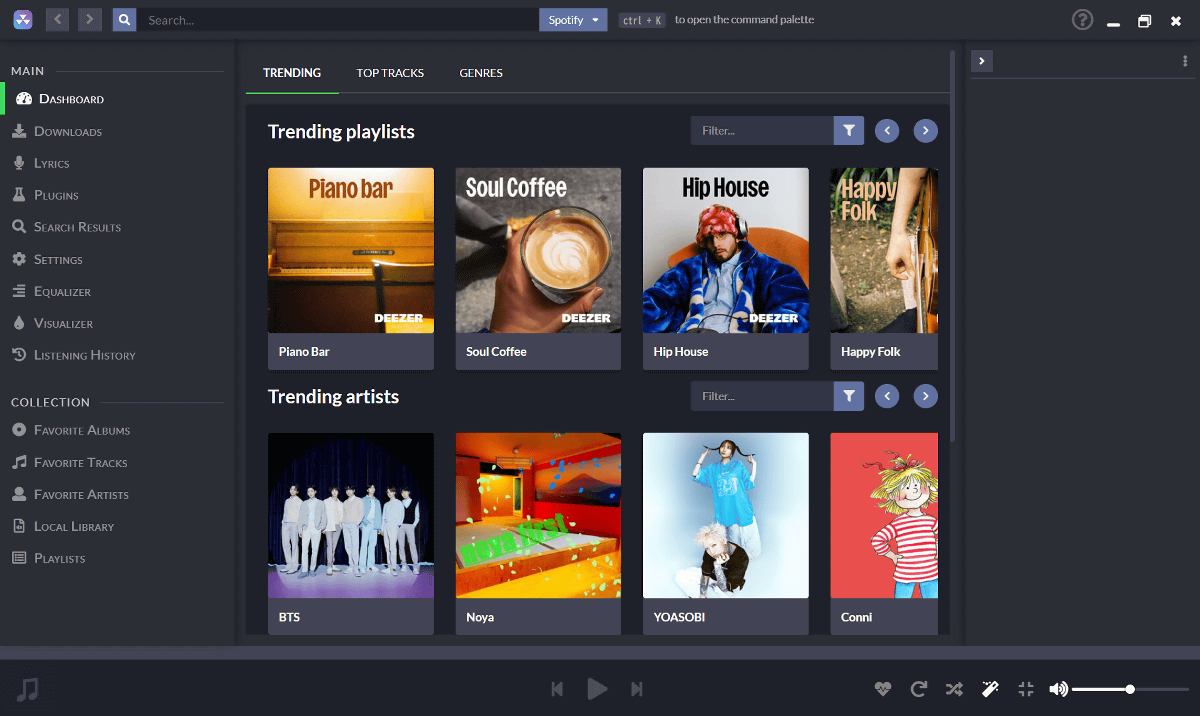Viewport: 1200px width, 716px height.
Task: Click the Trending playlists filter funnel icon
Action: pos(849,131)
